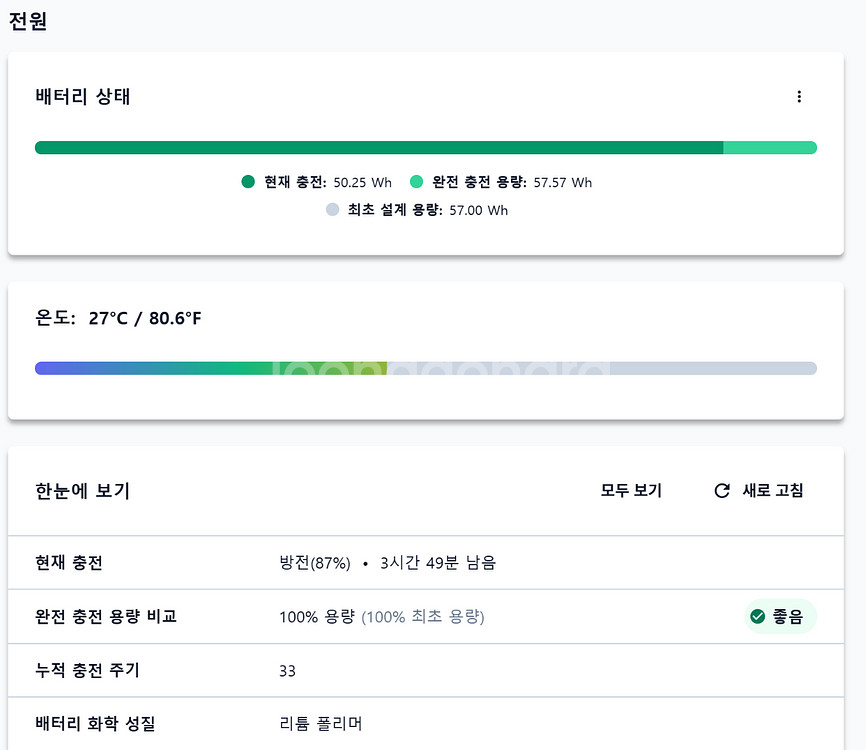The width and height of the screenshot is (866, 750).
Task: Click the light green 완전 충전 용량 legend dot
Action: pos(417,182)
